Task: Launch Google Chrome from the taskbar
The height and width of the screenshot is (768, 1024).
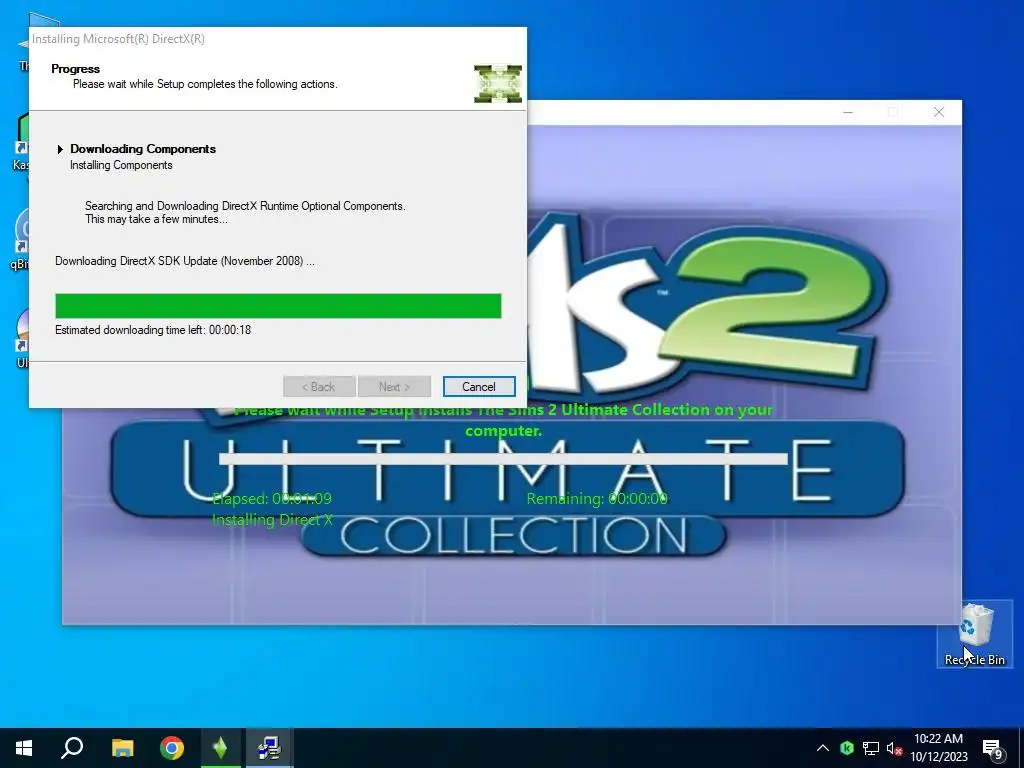Action: coord(172,748)
